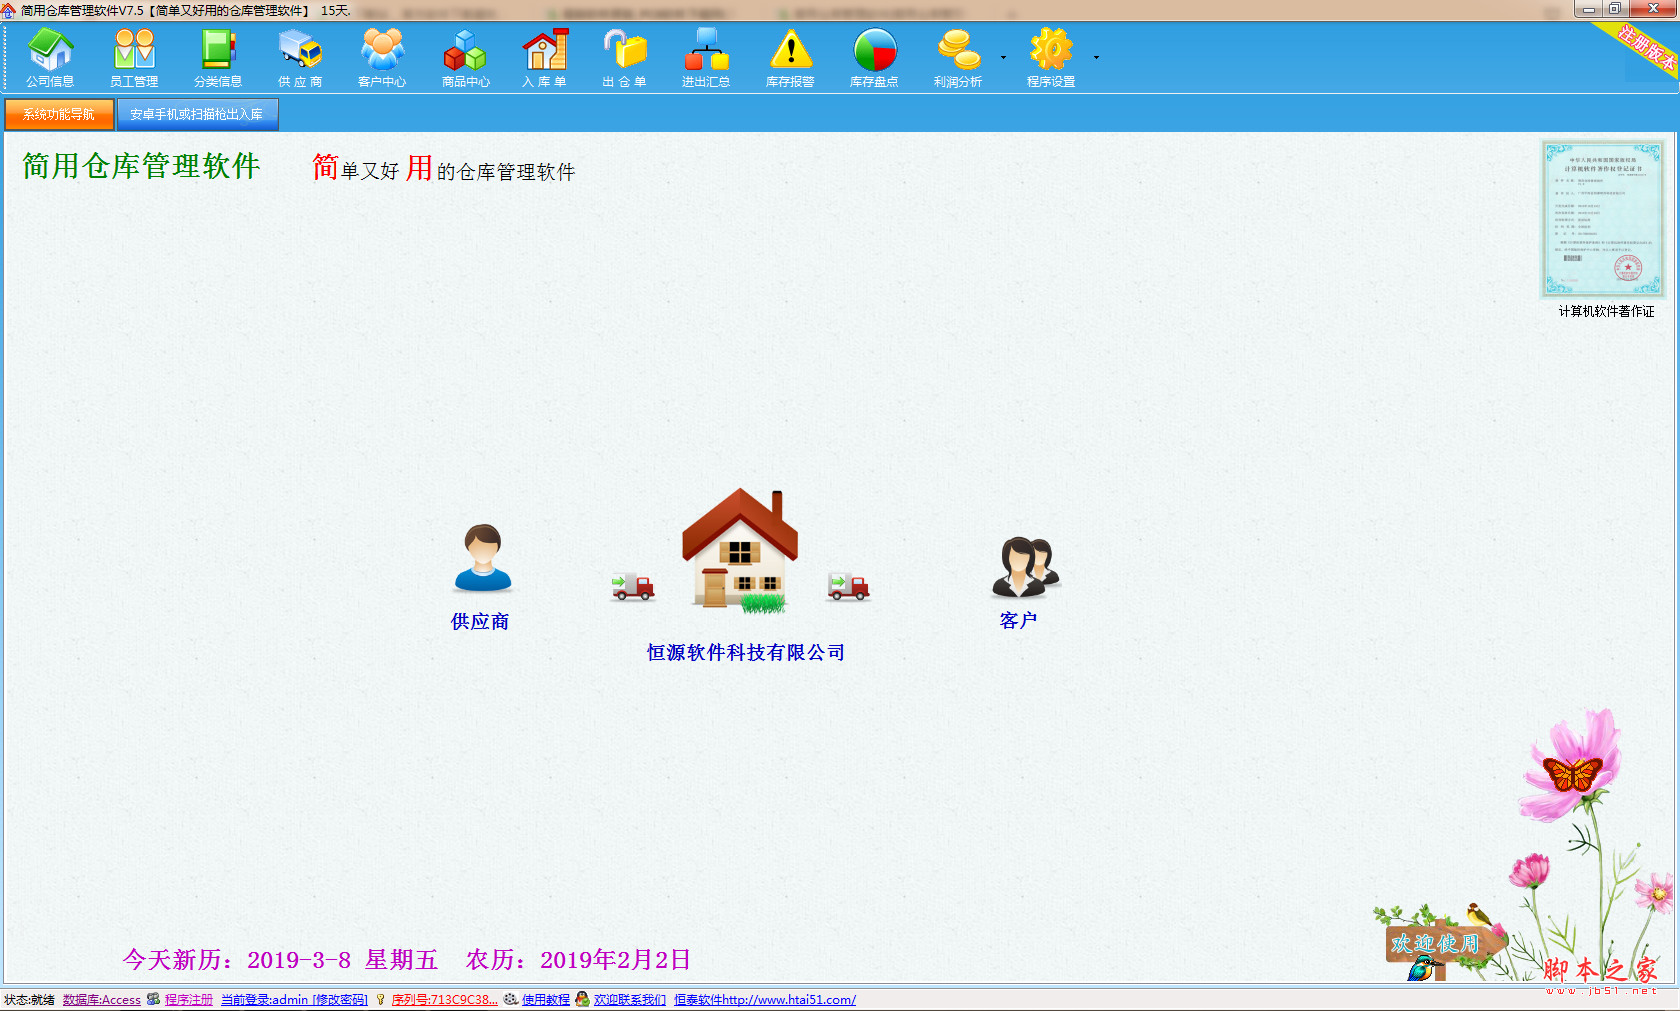Click 恒源软件科技有限公司 company label
This screenshot has width=1680, height=1011.
tap(746, 652)
